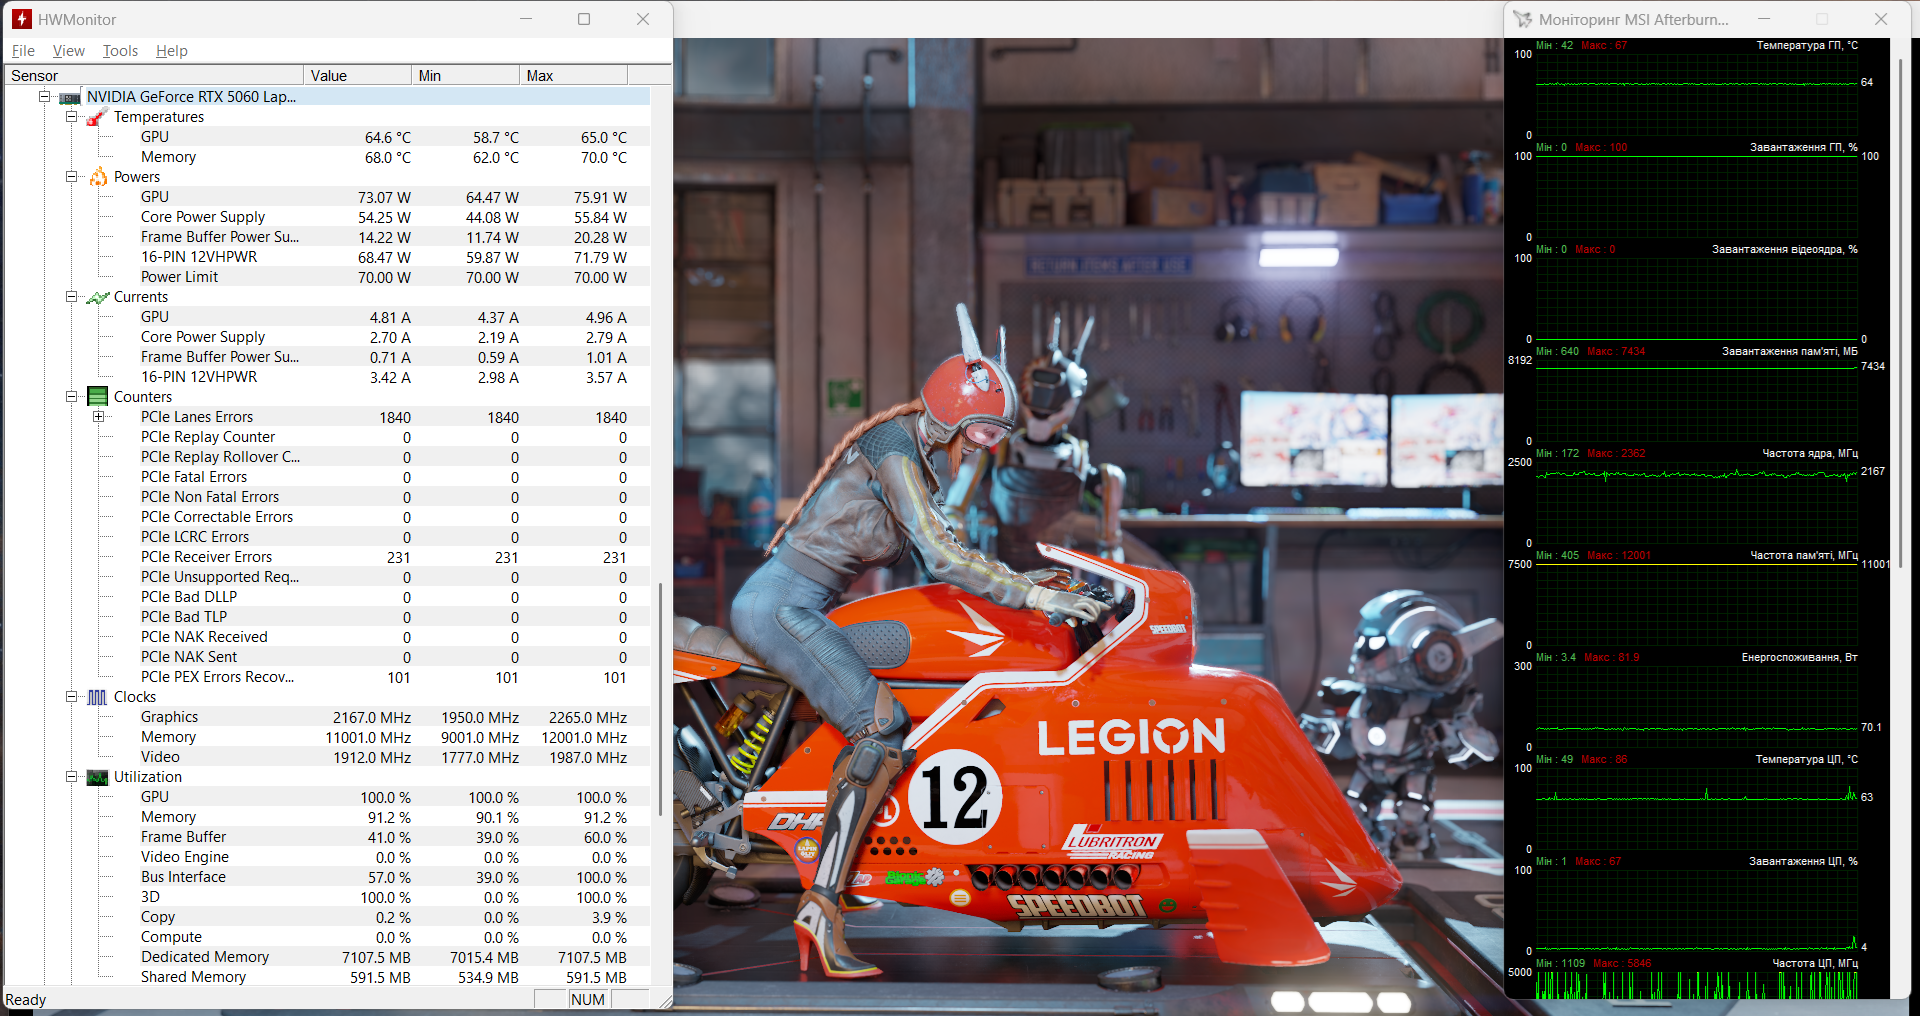Click the HWMonitor resize grip corner
This screenshot has height=1016, width=1920.
pos(664,1001)
